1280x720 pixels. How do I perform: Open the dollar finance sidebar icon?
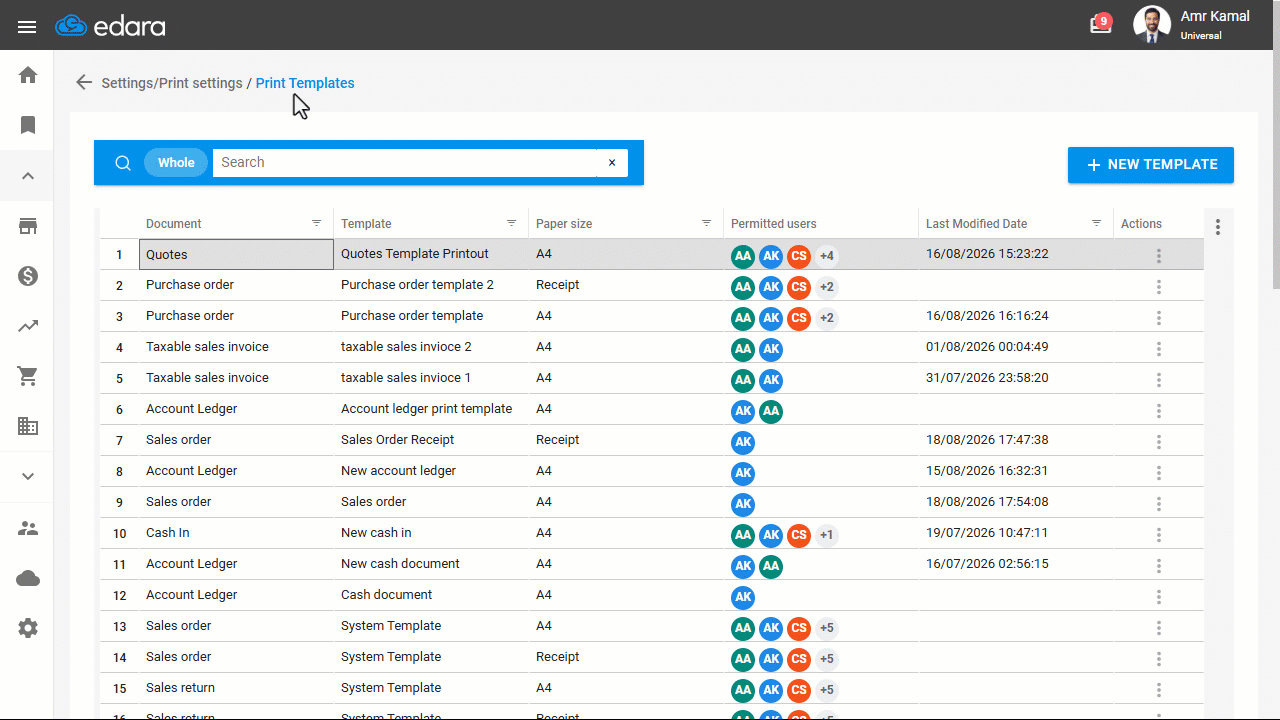28,276
